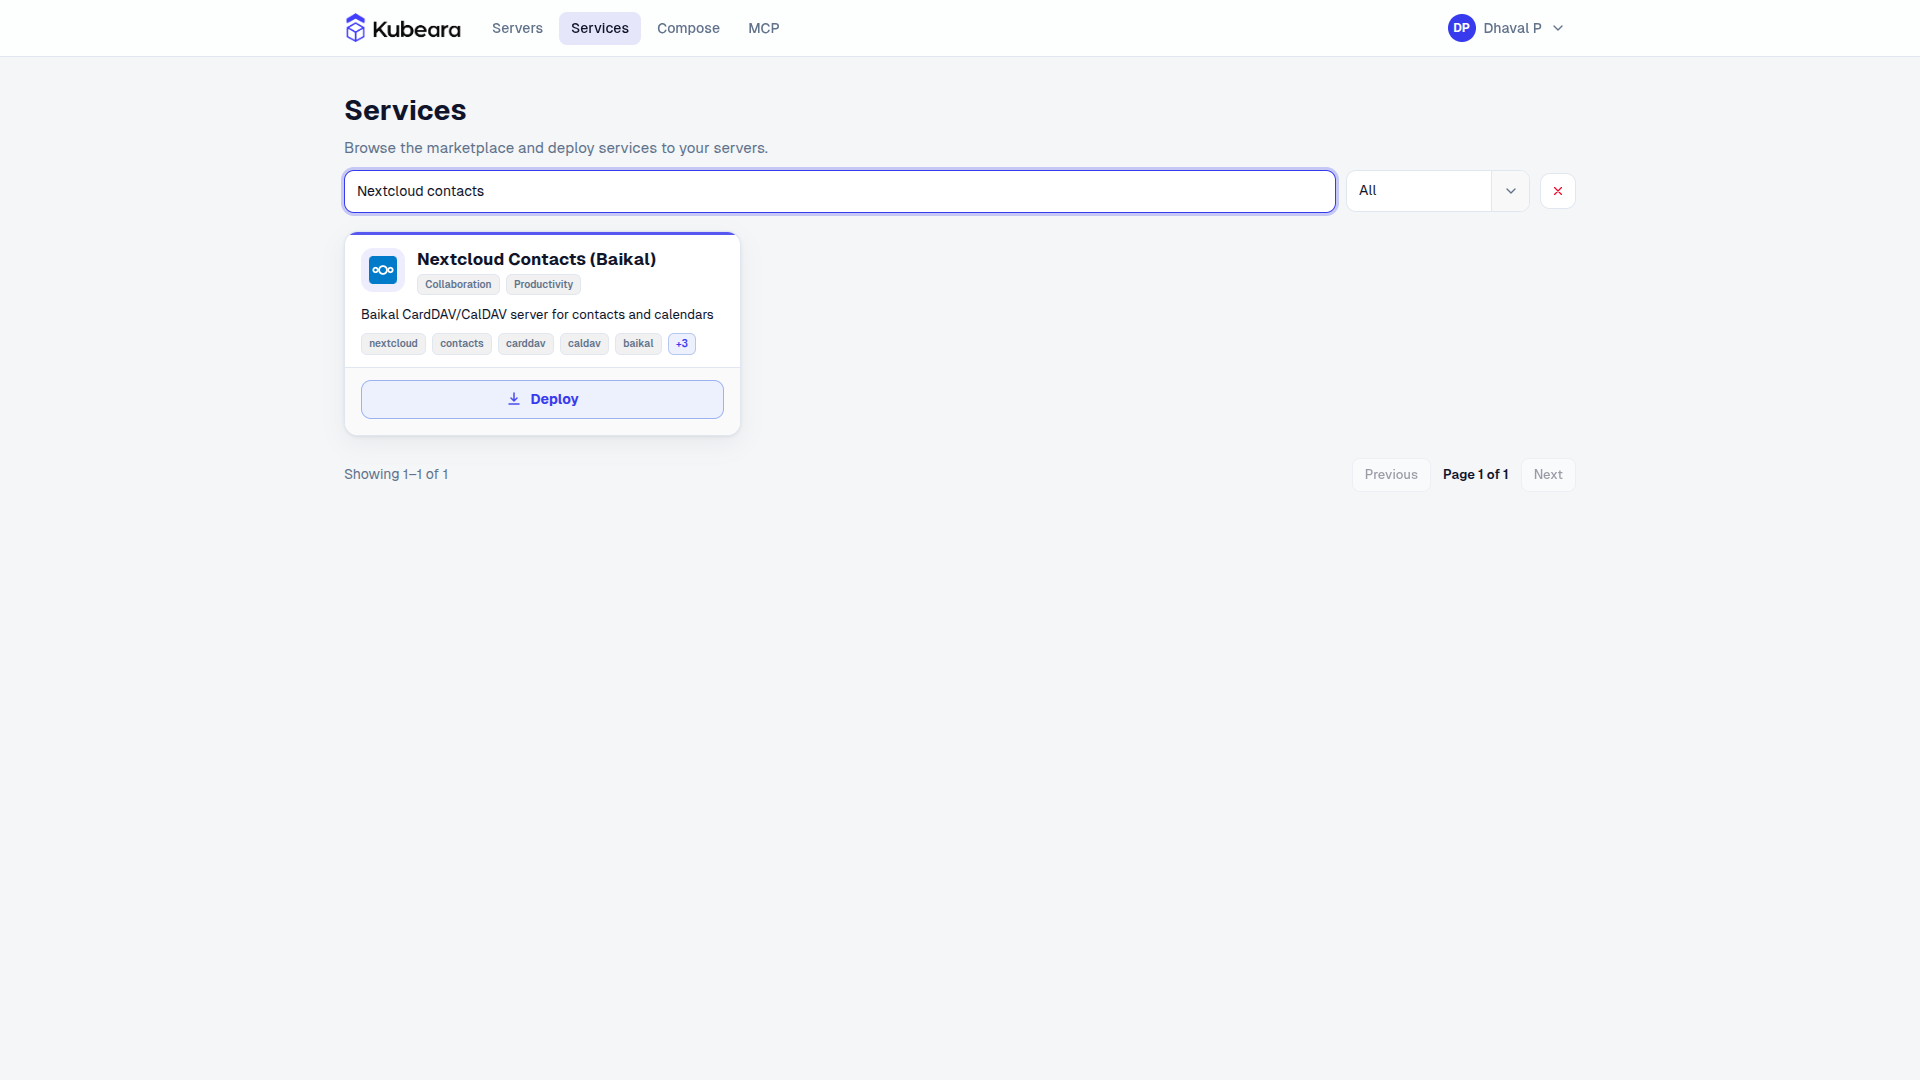Click the carddav tag
The width and height of the screenshot is (1920, 1080).
click(526, 344)
